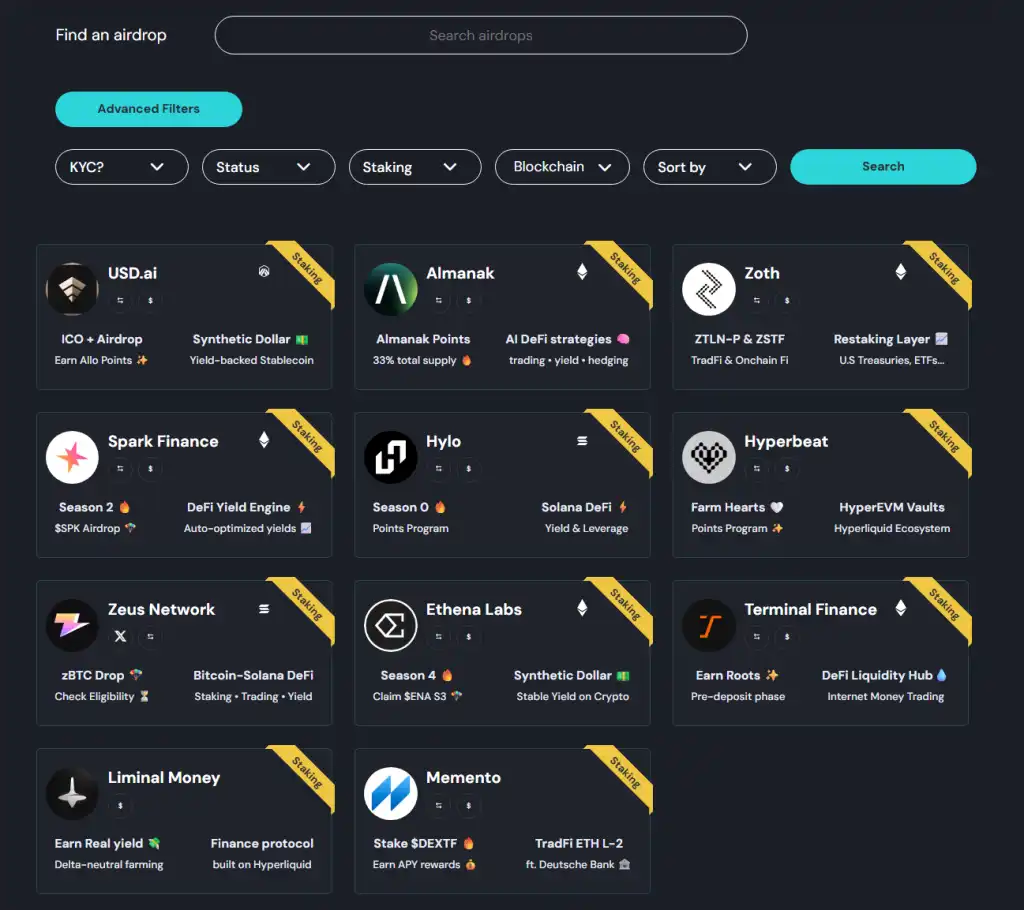Click the swap icon on the Almanak card

[437, 300]
